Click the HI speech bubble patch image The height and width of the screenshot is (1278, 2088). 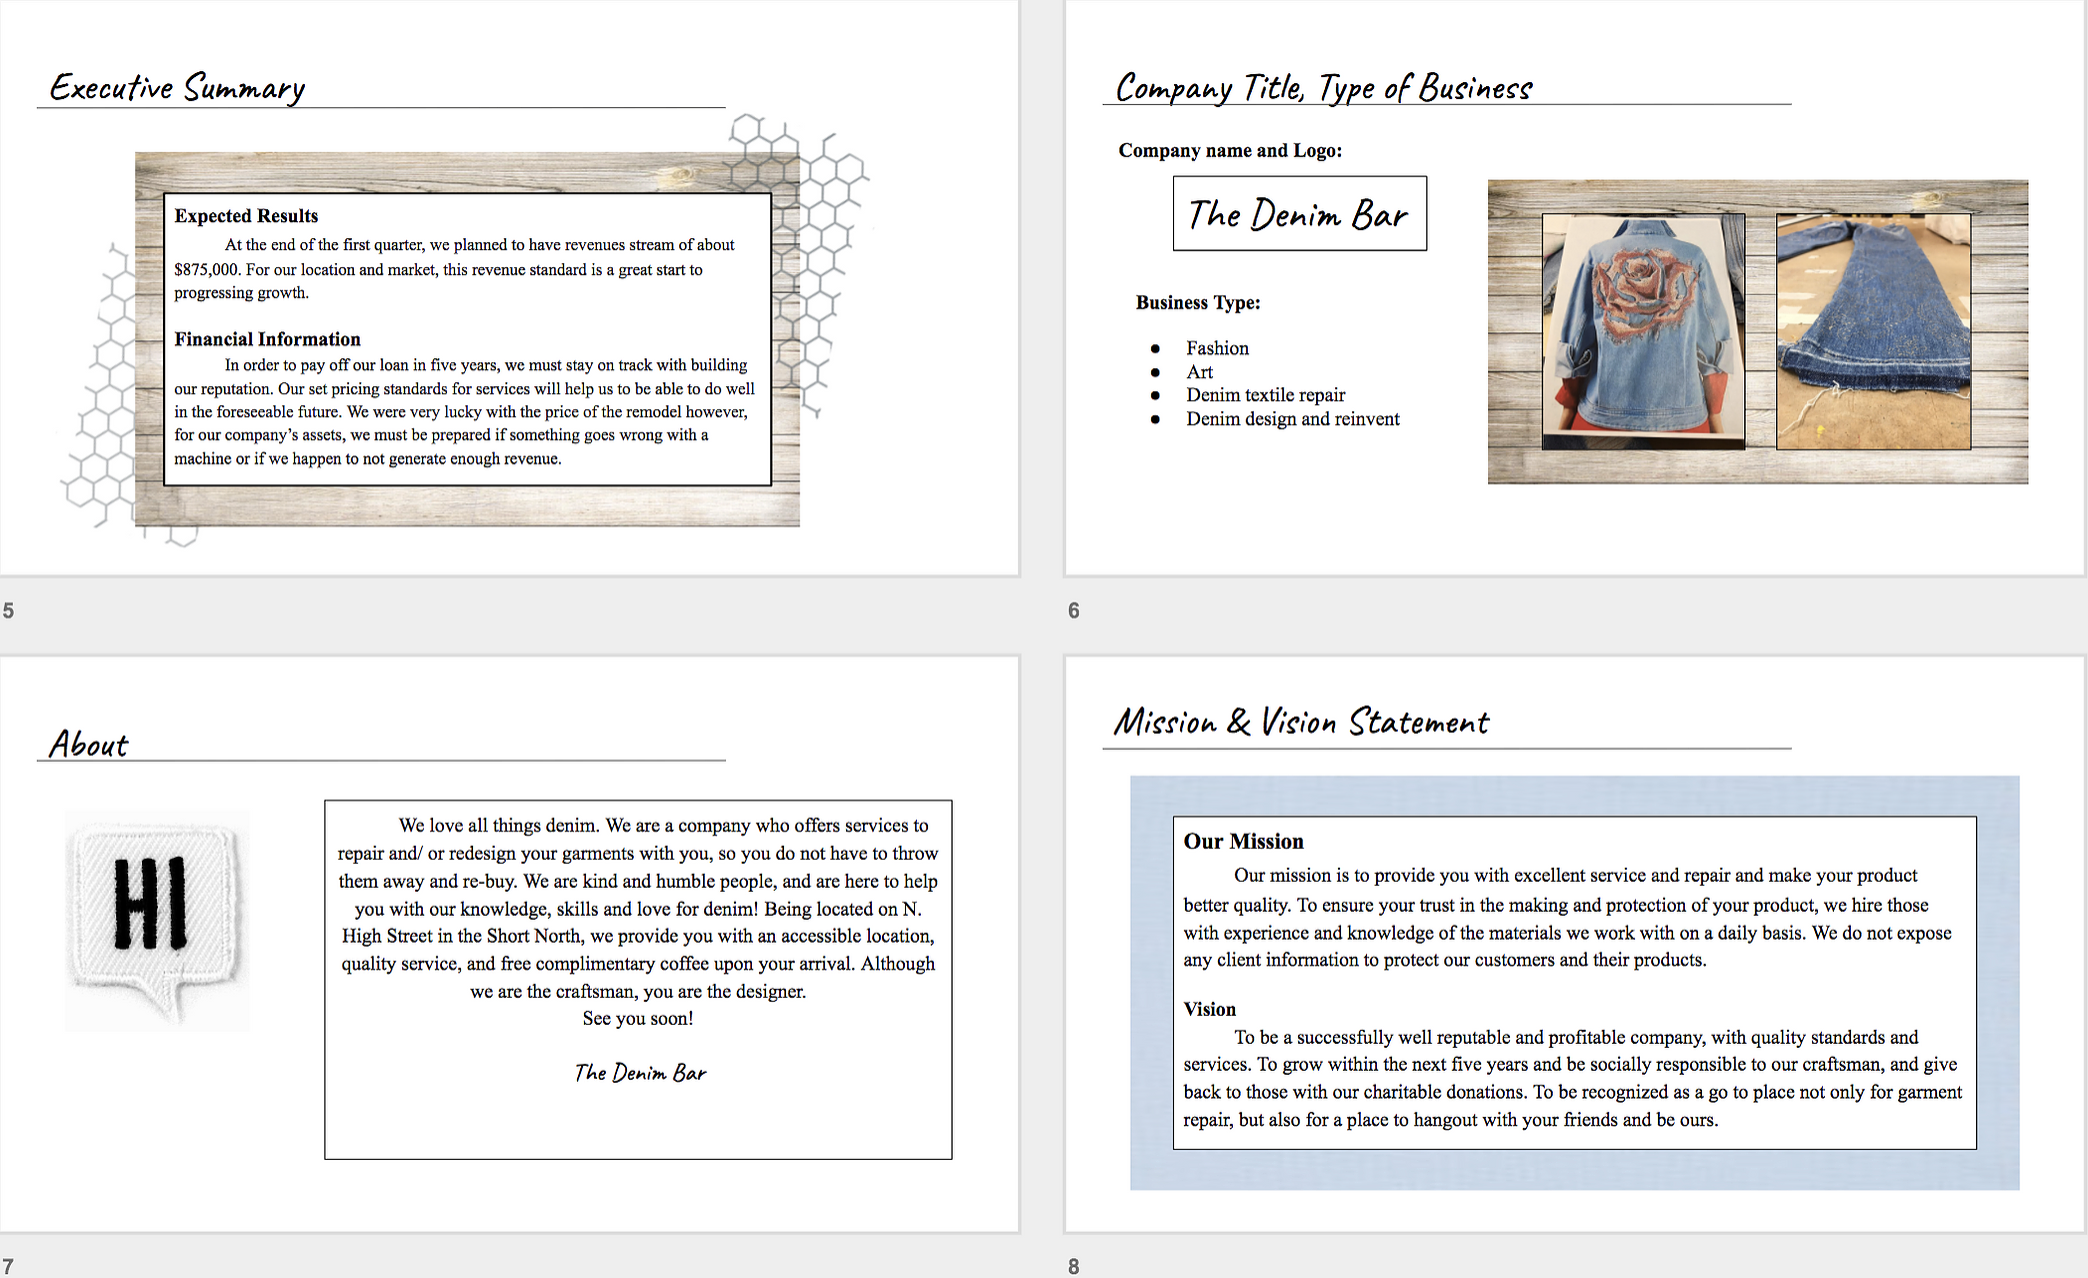(157, 920)
